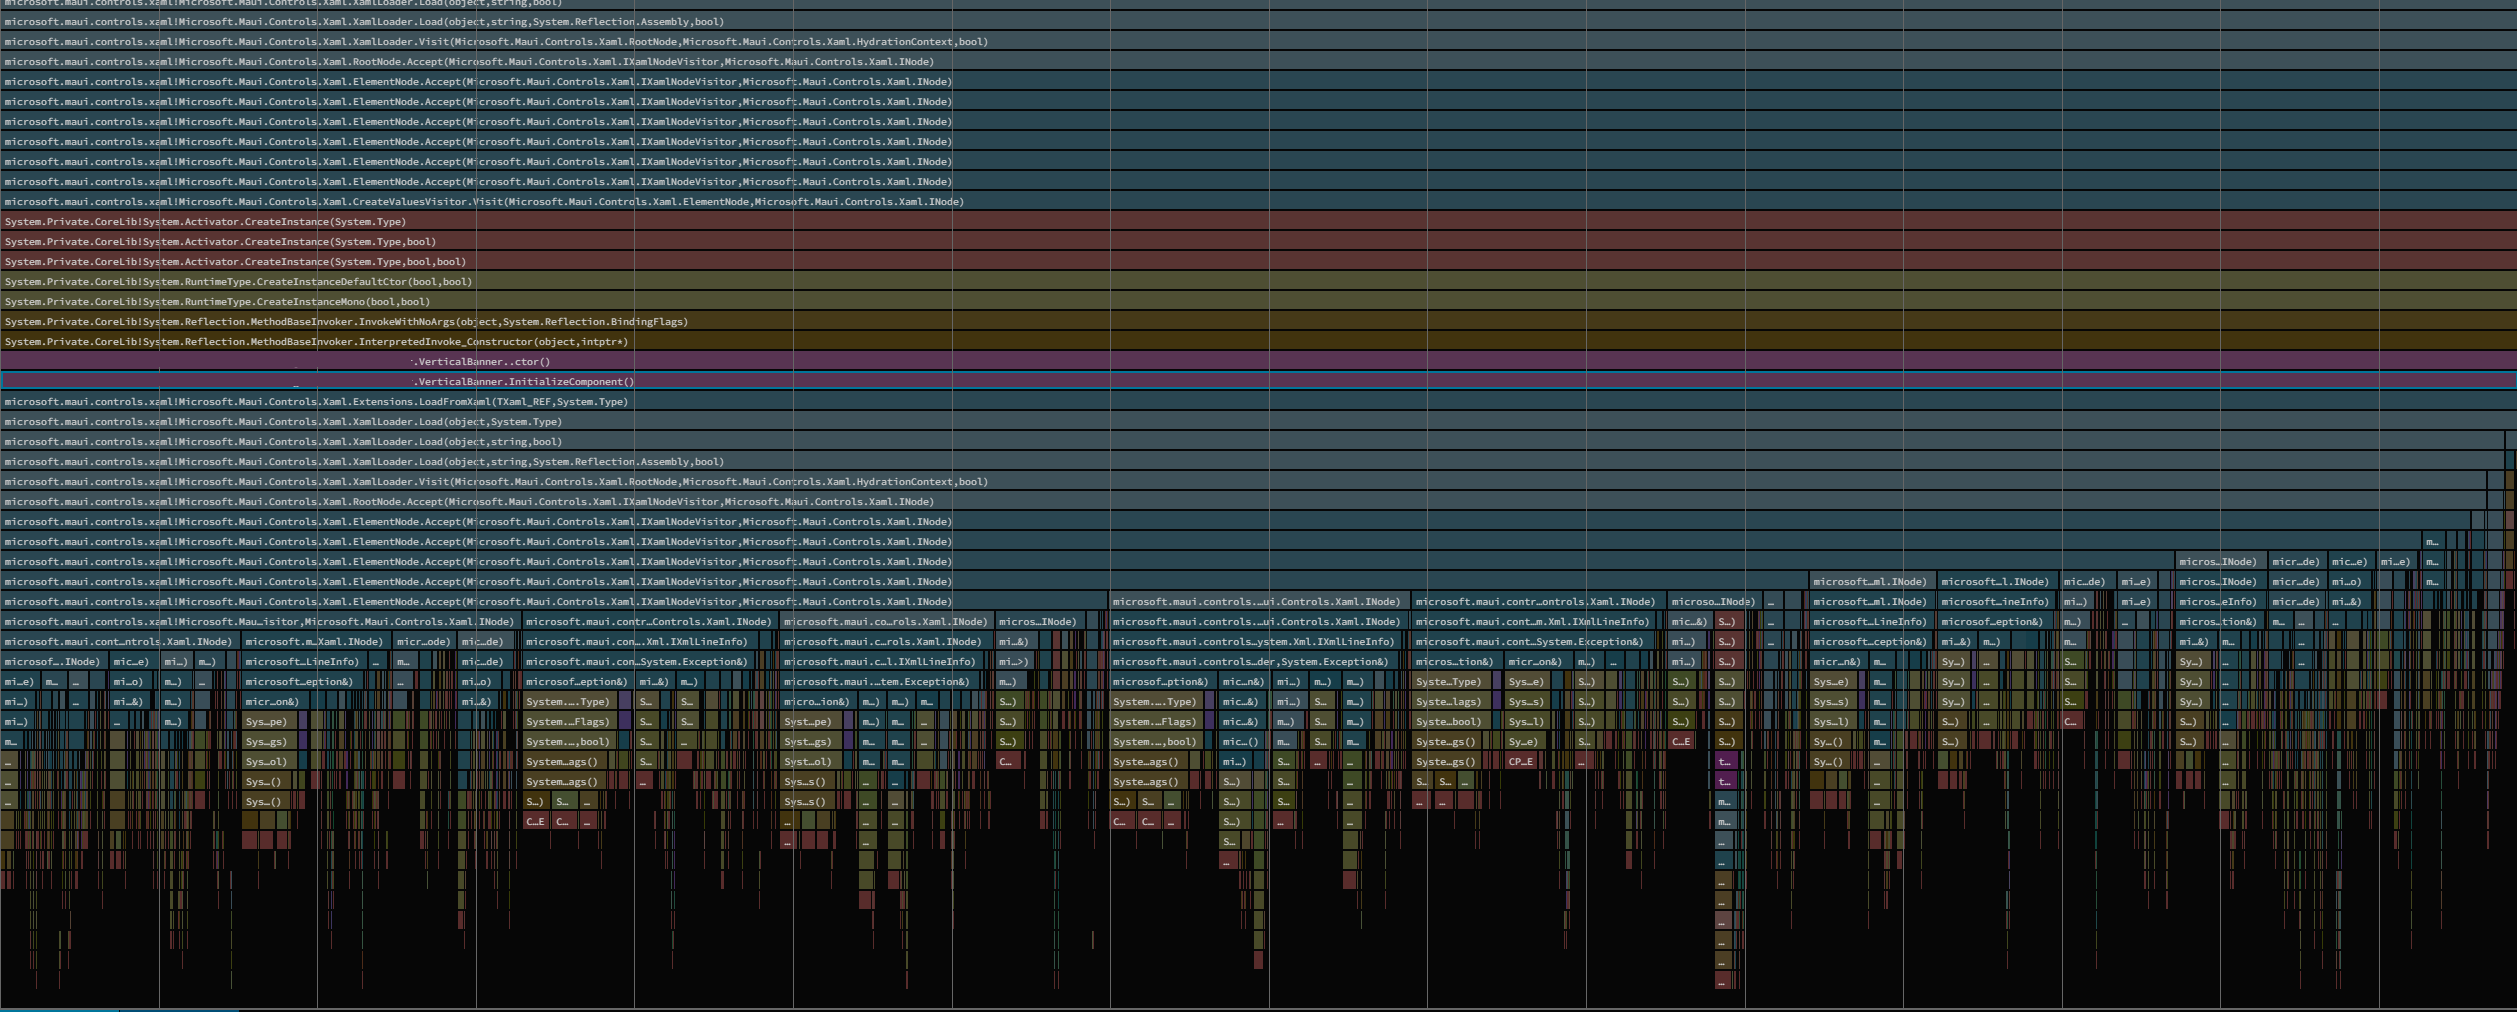The image size is (2517, 1012).
Task: Click the highlighted VerticalBanner.InitializeComponent() frame
Action: click(x=1258, y=381)
